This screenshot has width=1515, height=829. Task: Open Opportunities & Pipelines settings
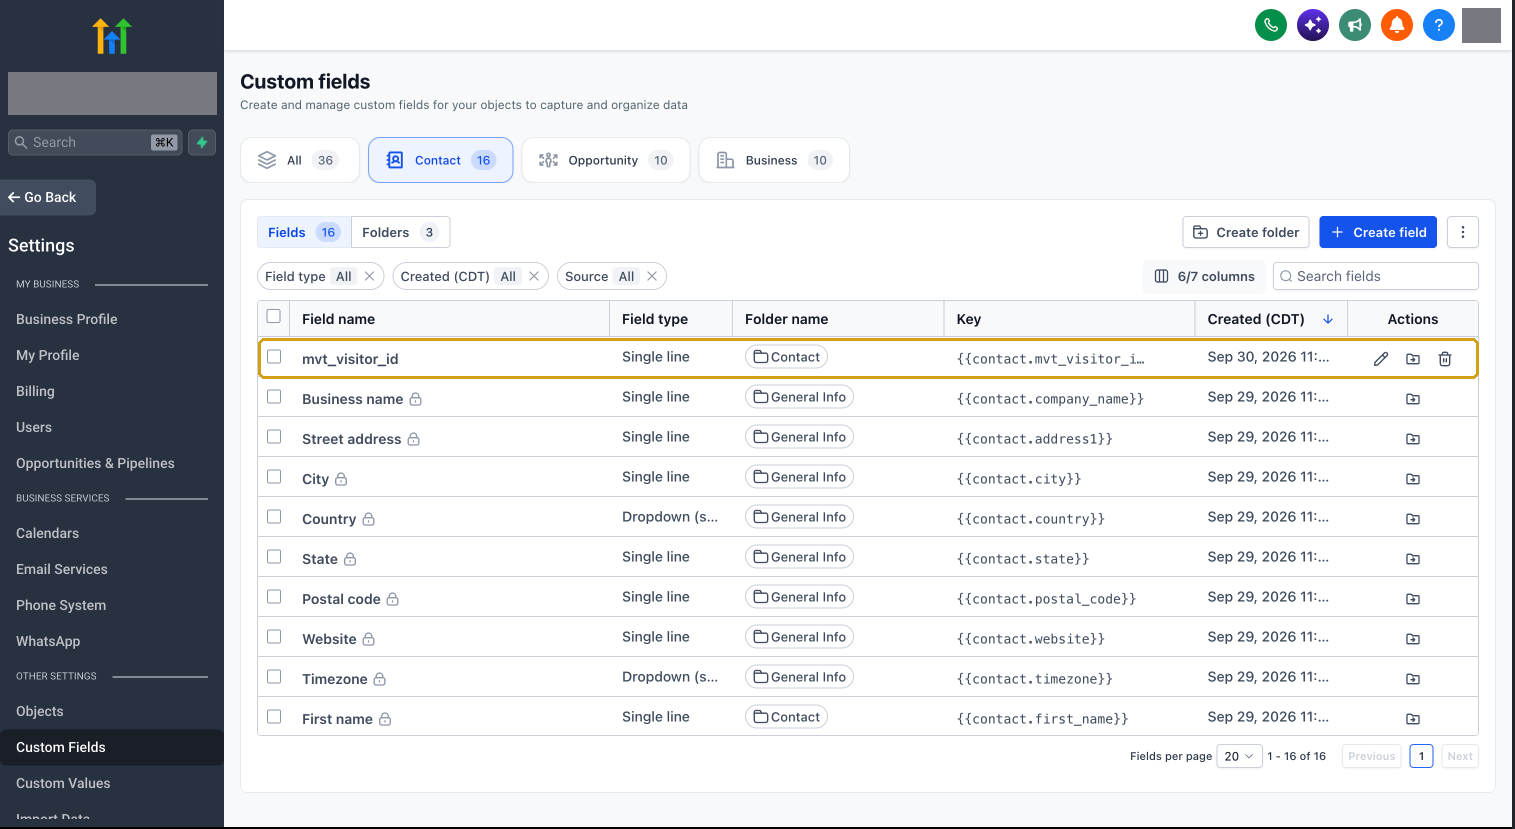pyautogui.click(x=95, y=463)
